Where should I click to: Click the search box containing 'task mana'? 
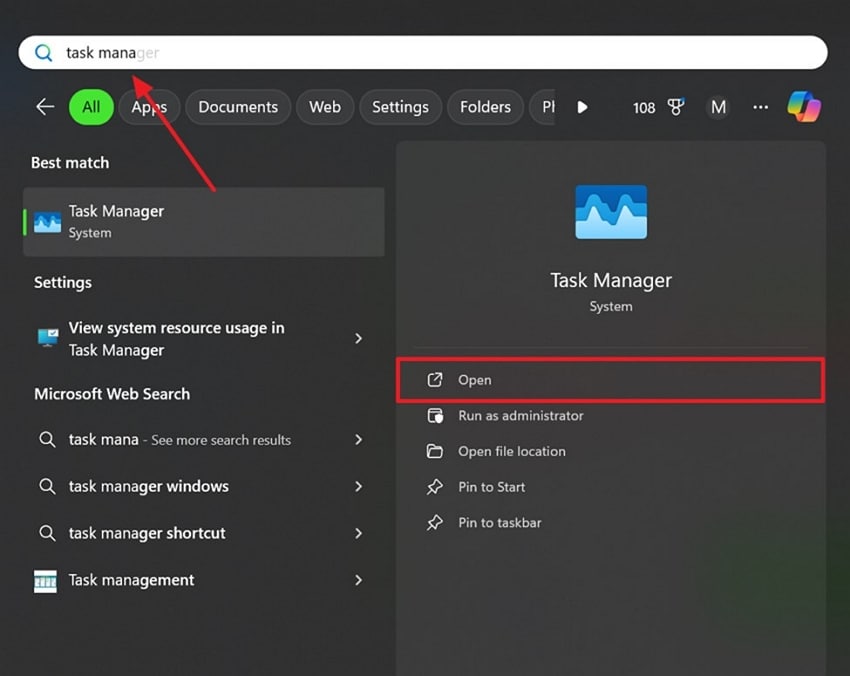pyautogui.click(x=423, y=53)
